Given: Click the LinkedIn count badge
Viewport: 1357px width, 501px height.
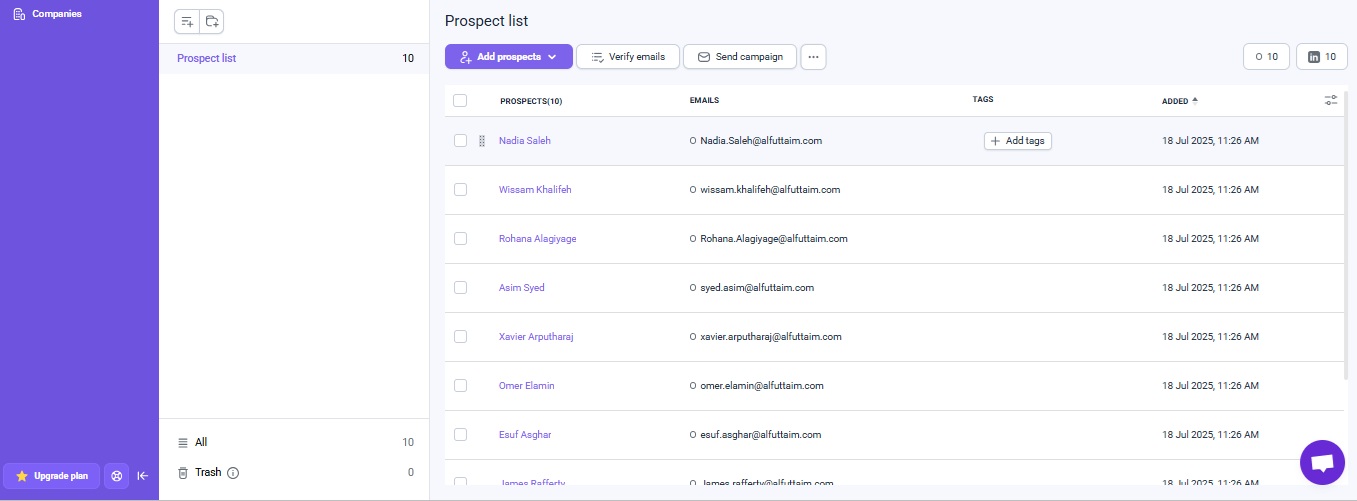Looking at the screenshot, I should 1321,57.
